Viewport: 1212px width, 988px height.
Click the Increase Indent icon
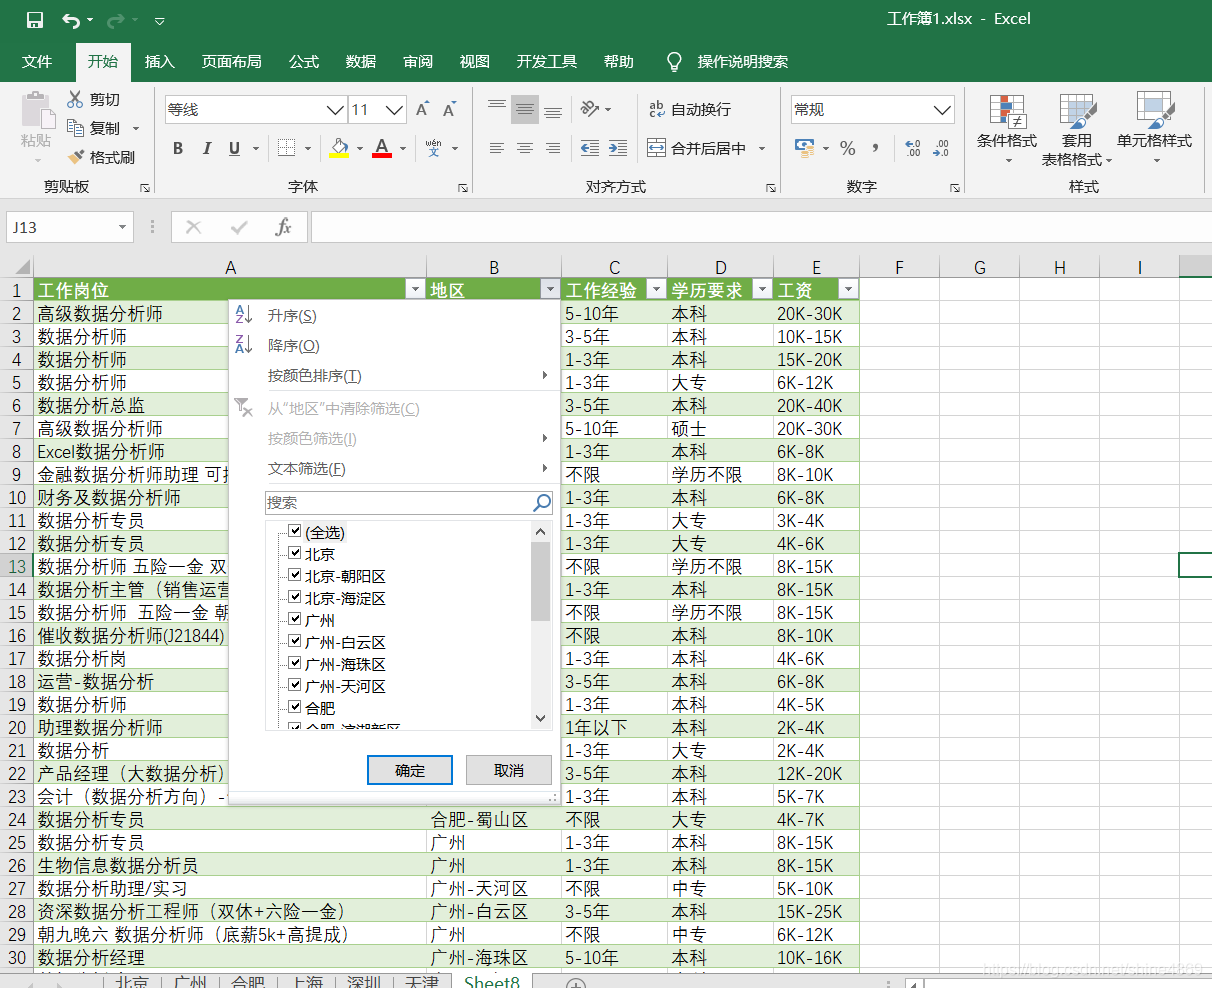coord(618,148)
